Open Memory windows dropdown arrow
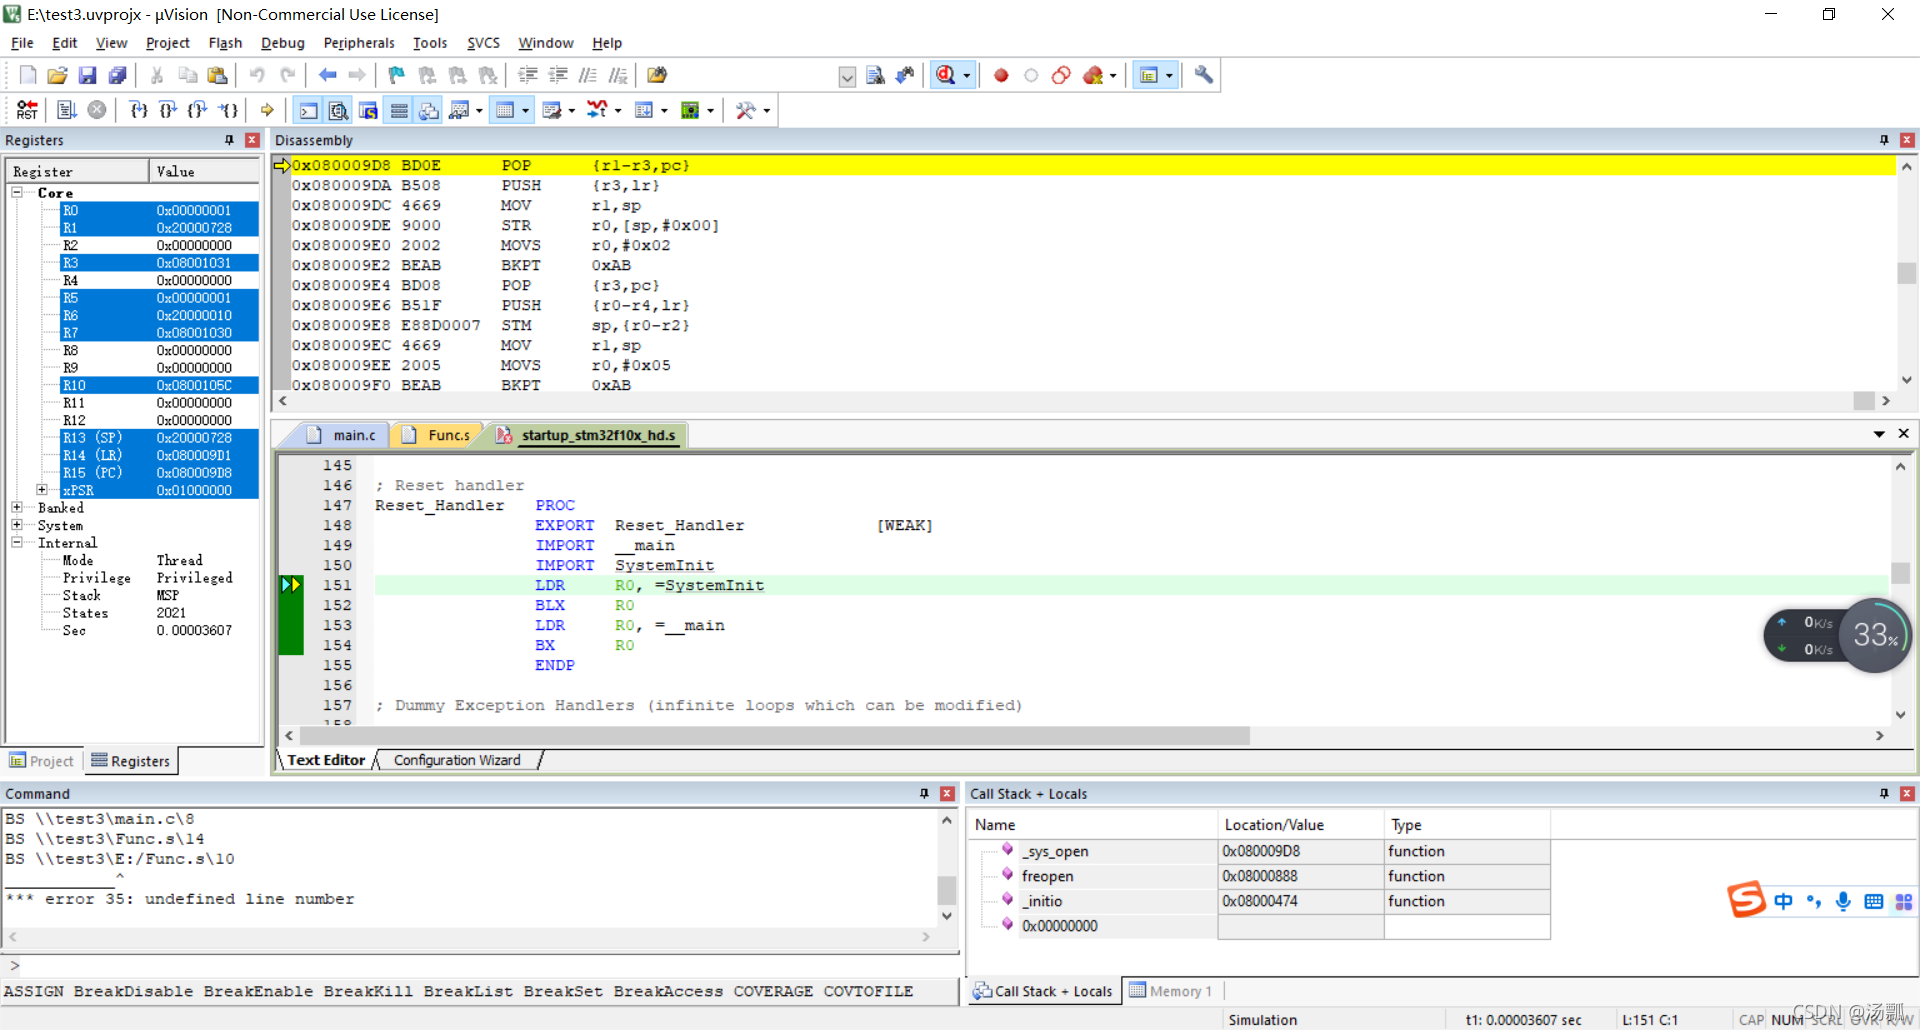1920x1030 pixels. click(526, 110)
